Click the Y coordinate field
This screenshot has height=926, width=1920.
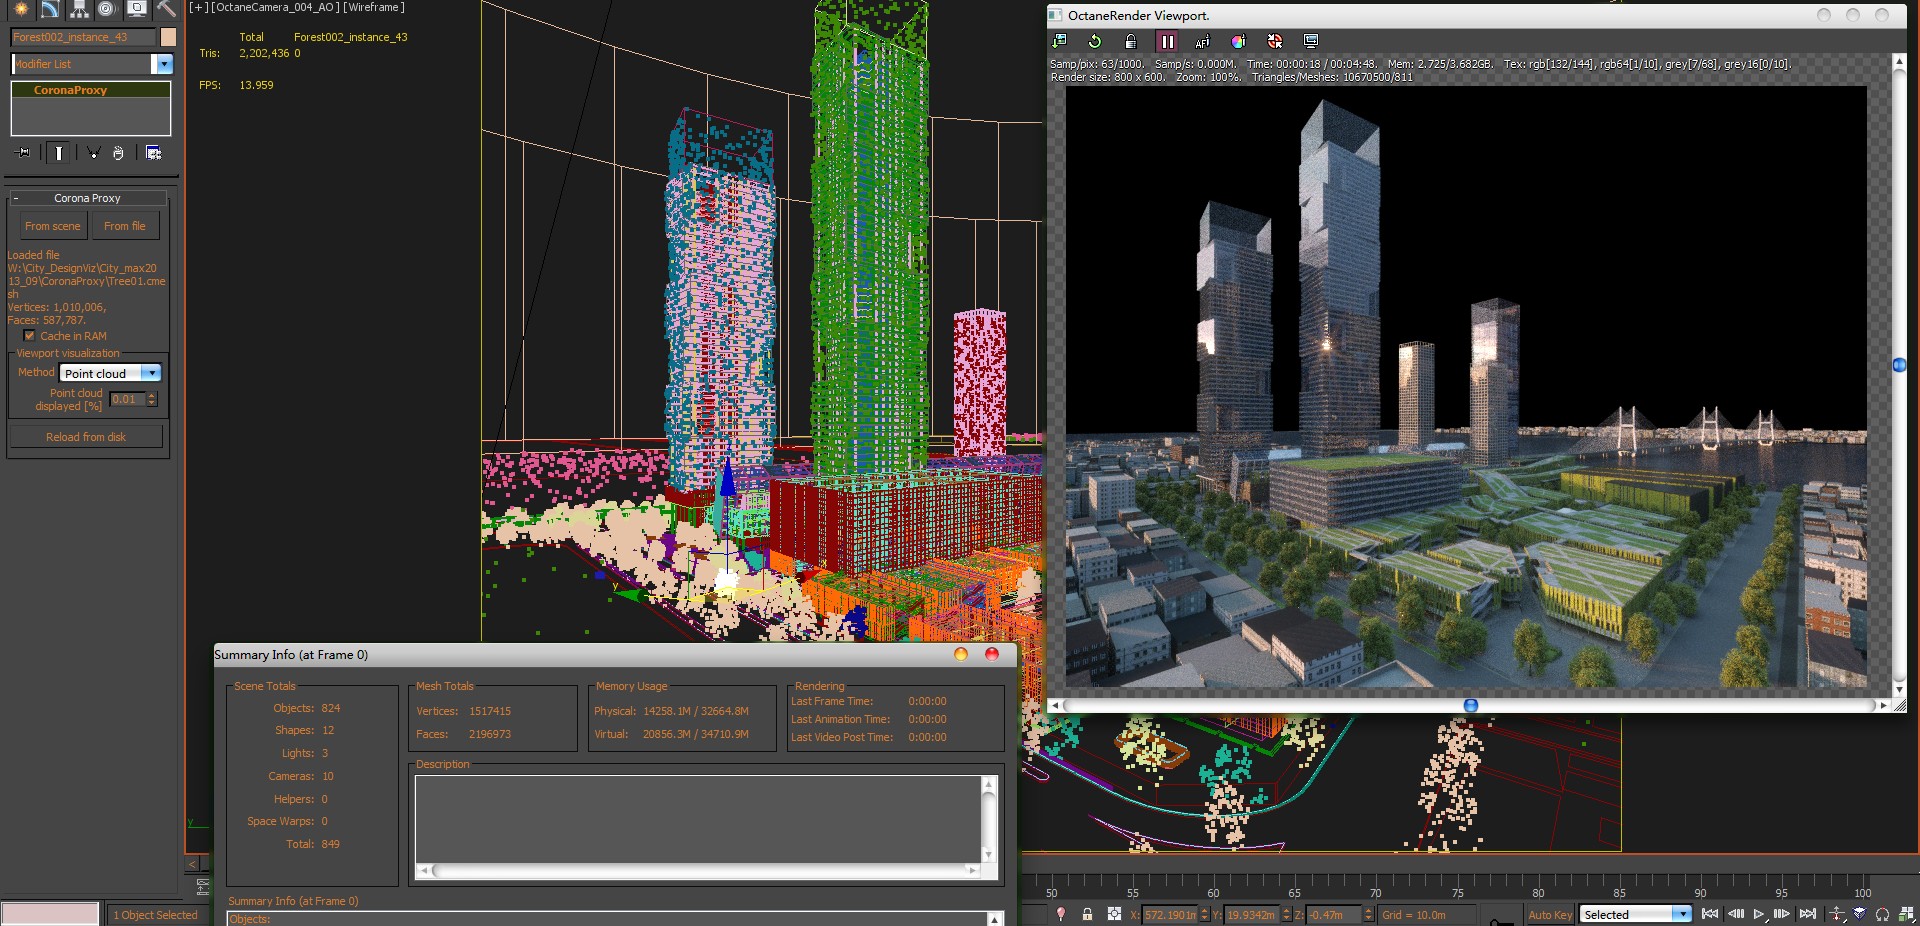(x=1252, y=915)
